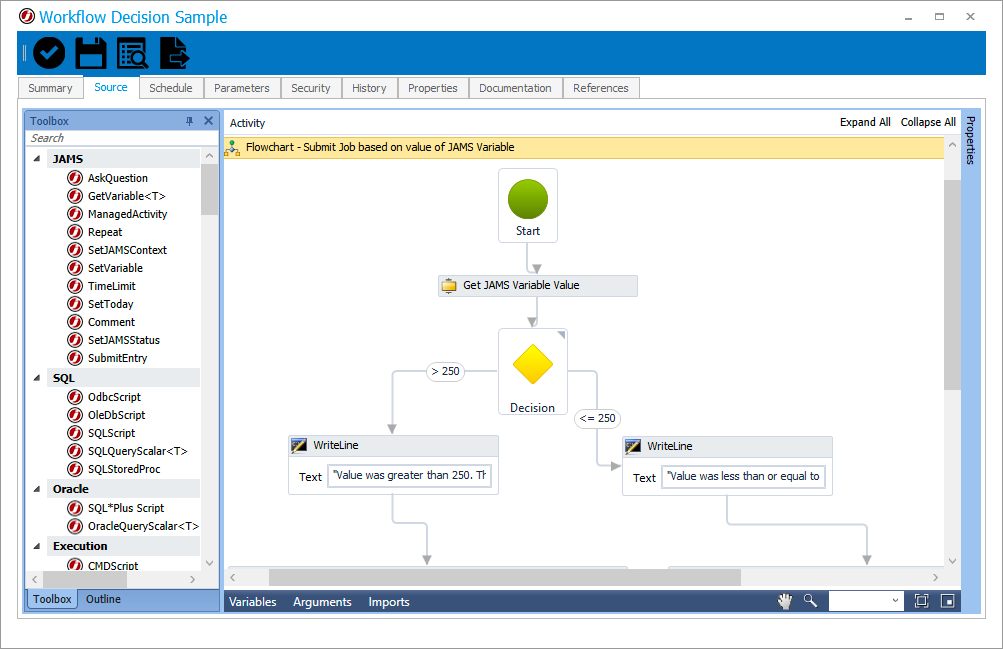The width and height of the screenshot is (1003, 649).
Task: Click the export document toolbar icon
Action: 174,53
